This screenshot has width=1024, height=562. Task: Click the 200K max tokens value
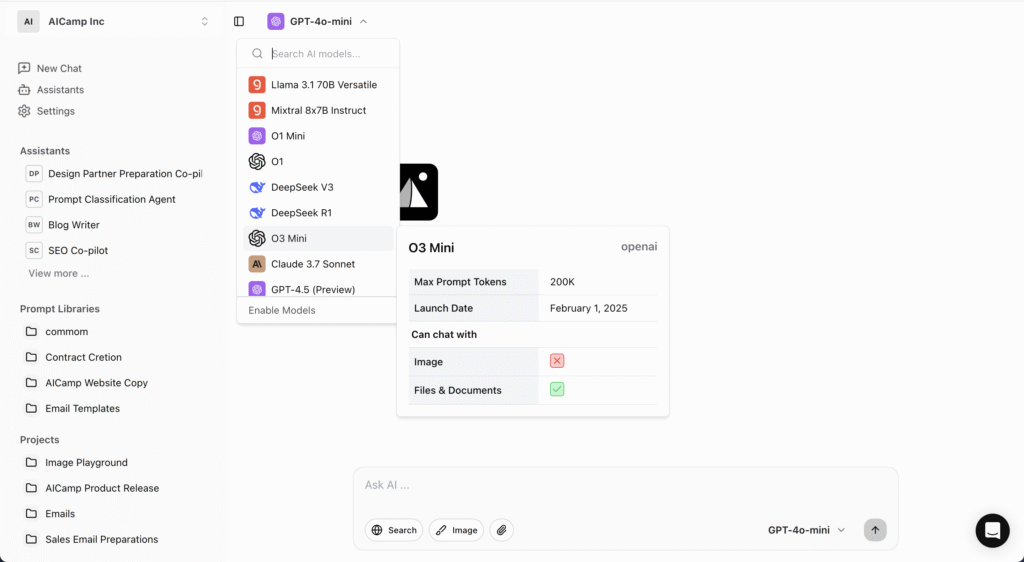(x=562, y=282)
